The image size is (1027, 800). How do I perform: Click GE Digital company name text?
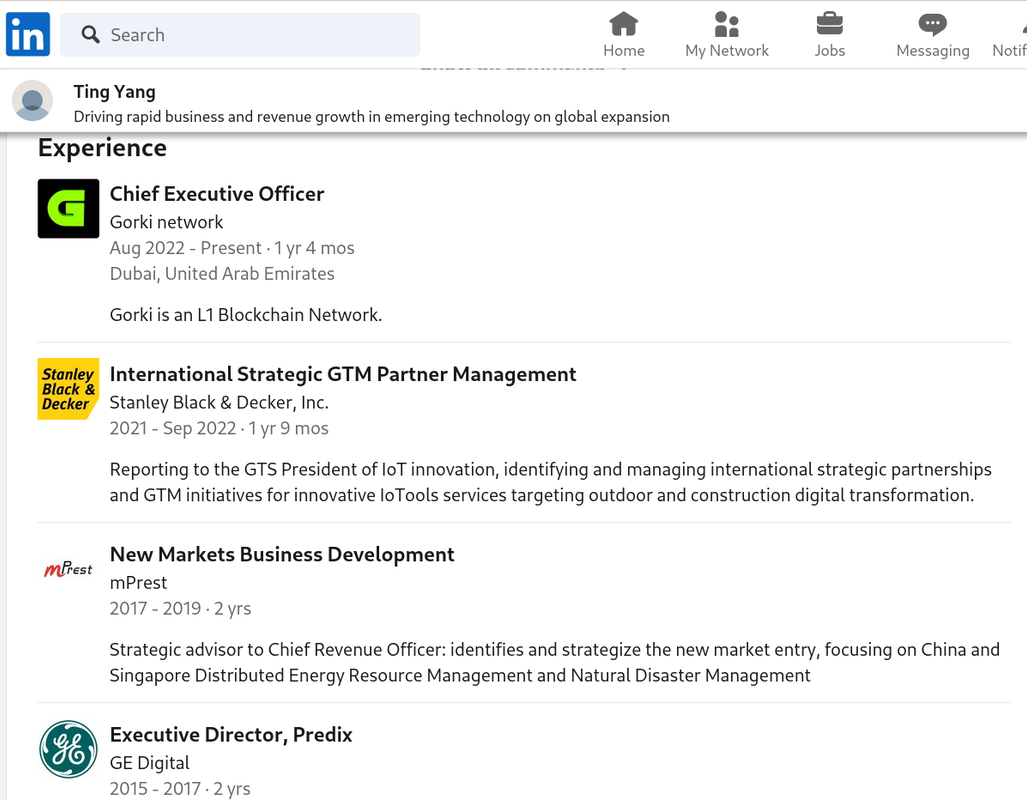[x=149, y=763]
